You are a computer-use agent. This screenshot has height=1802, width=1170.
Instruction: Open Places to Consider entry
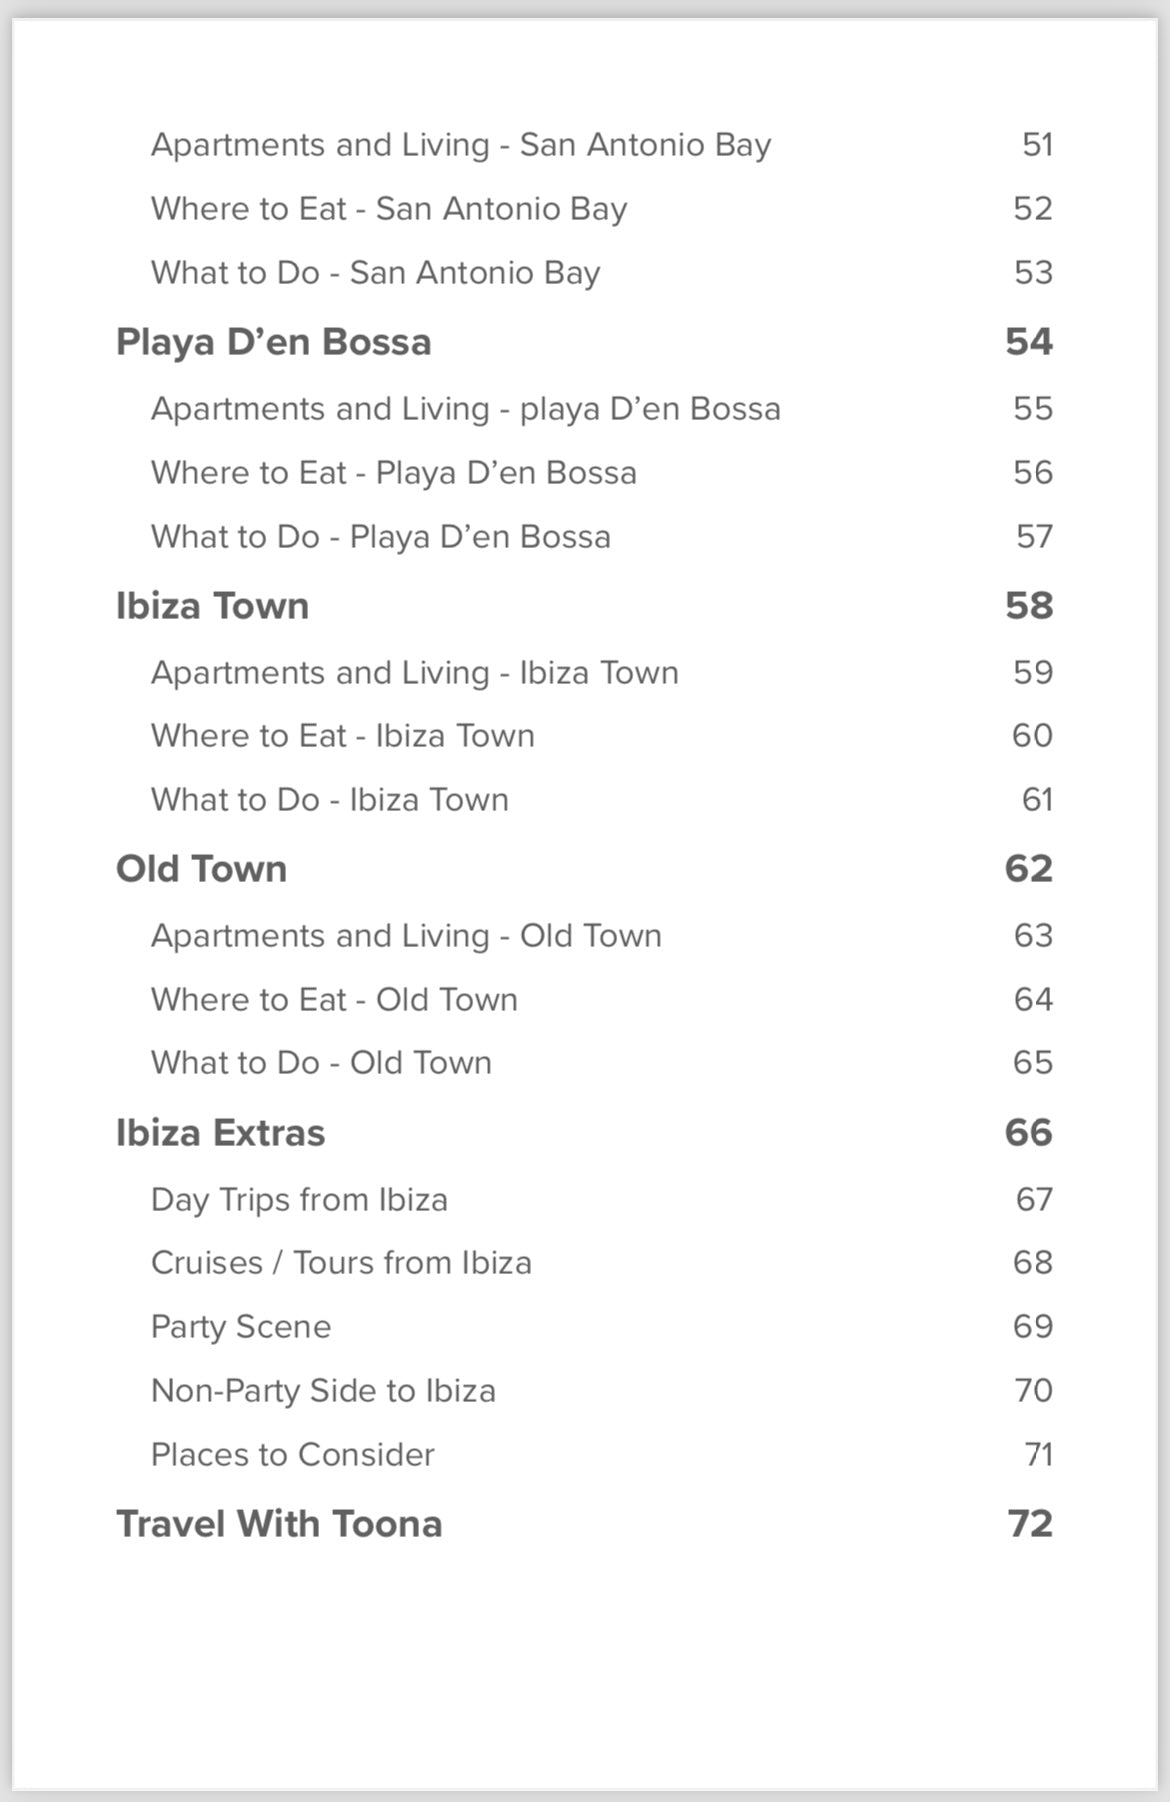tap(292, 1455)
